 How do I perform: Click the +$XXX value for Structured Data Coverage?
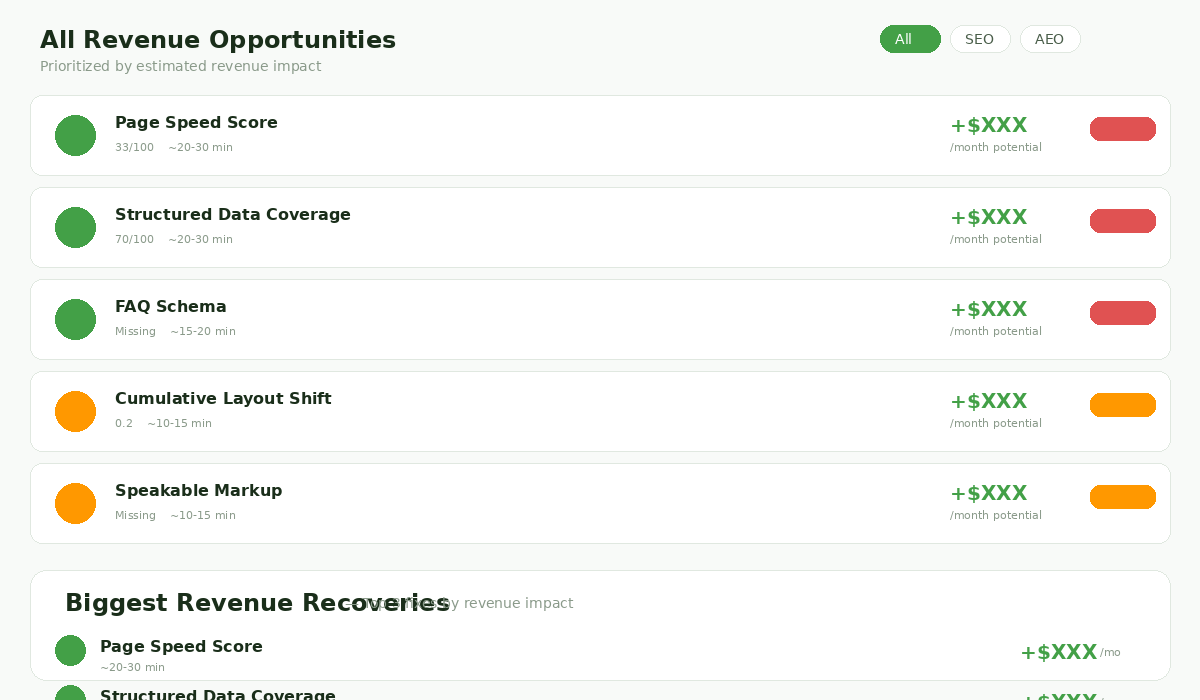pyautogui.click(x=988, y=217)
